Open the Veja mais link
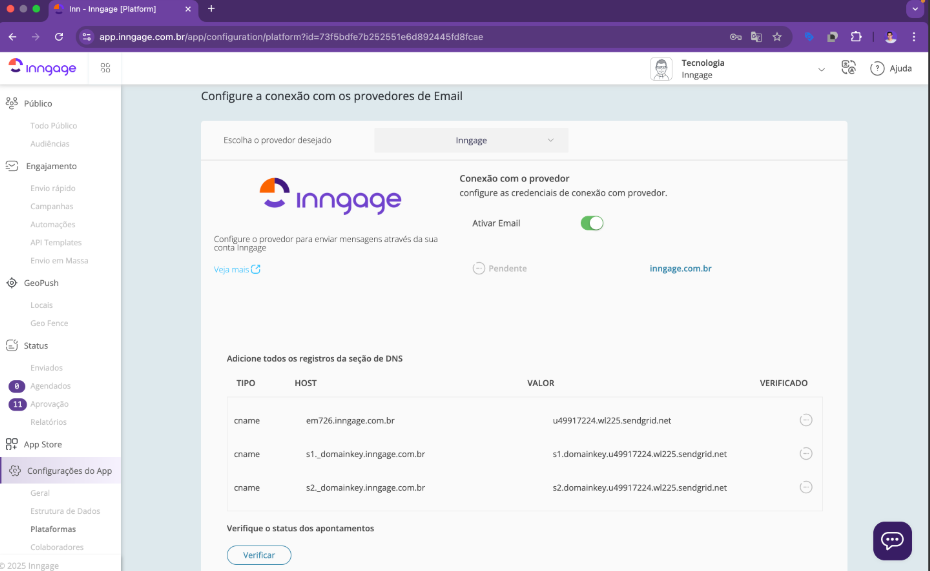Viewport: 930px width, 571px height. pos(231,269)
